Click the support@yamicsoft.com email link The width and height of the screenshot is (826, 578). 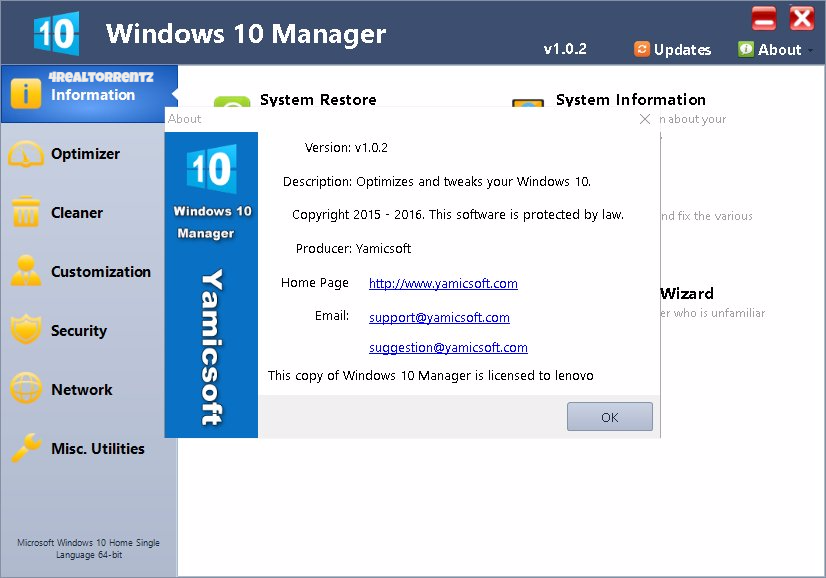pos(439,317)
